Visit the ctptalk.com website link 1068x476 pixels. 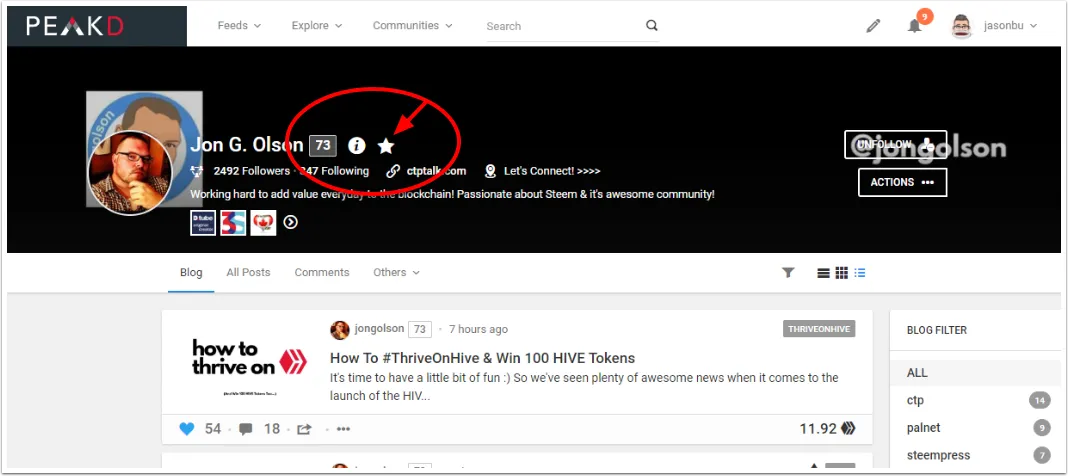coord(437,171)
